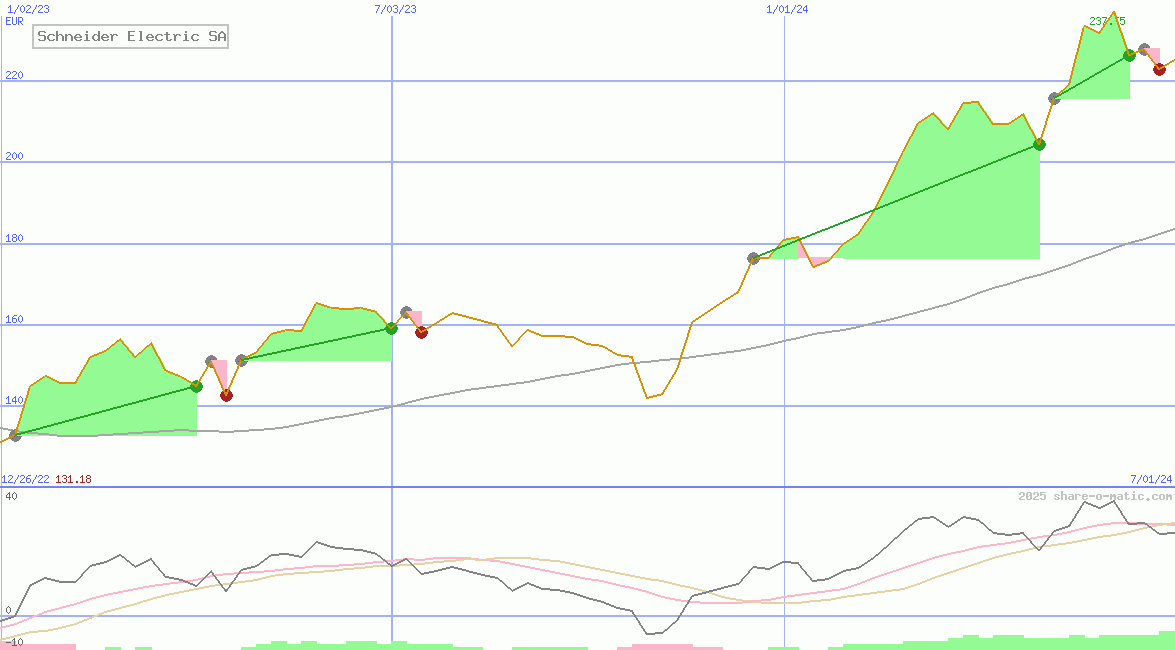Viewport: 1175px width, 650px height.
Task: Click the 7/01/24 end date label
Action: point(1150,479)
